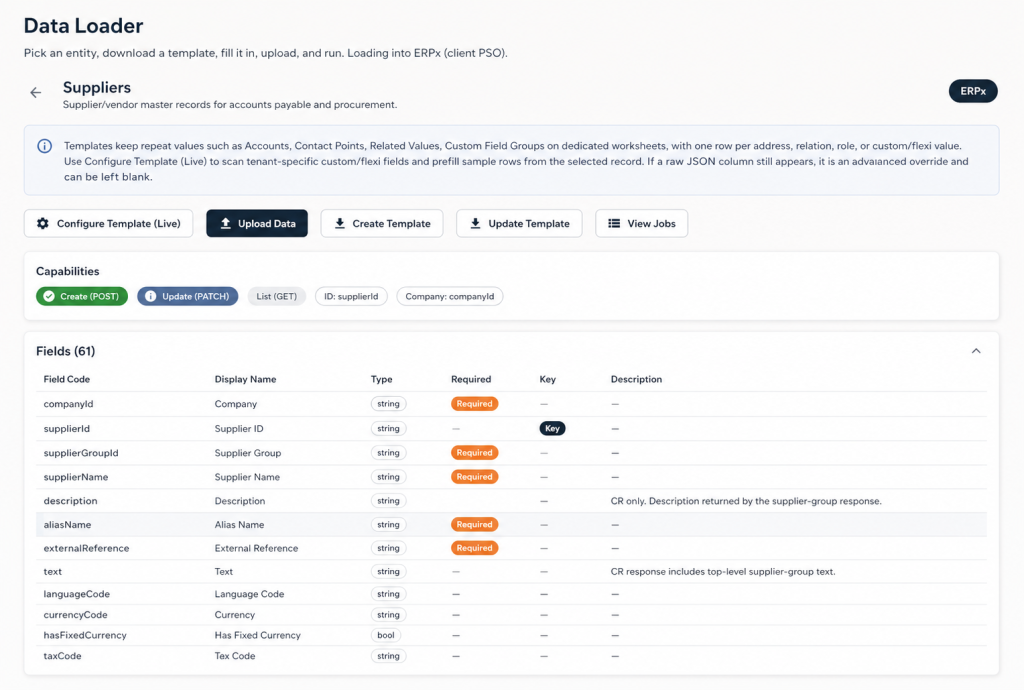Select the supplierId field code

coord(67,429)
